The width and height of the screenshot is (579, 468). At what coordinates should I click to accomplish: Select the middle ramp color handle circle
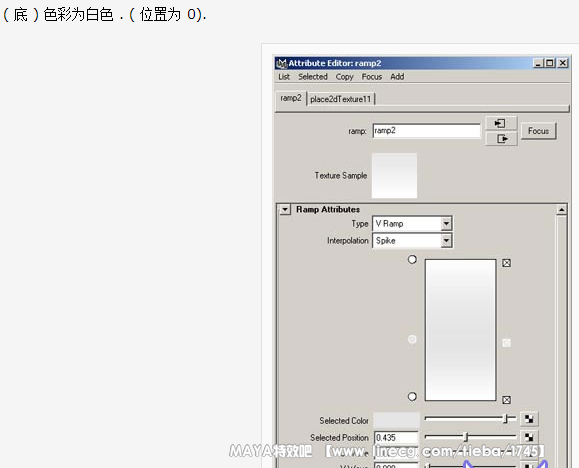(x=412, y=339)
